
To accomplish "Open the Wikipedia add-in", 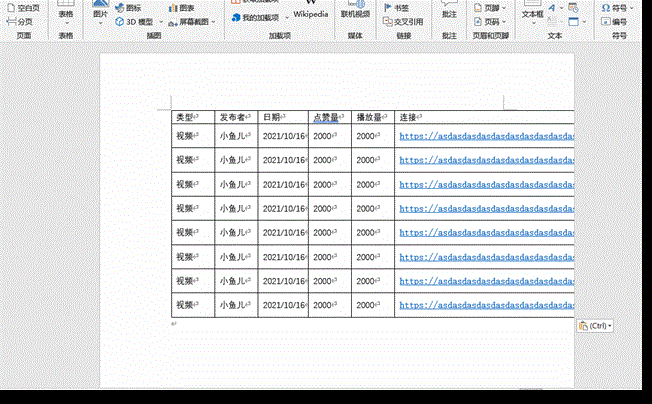I will (x=310, y=14).
